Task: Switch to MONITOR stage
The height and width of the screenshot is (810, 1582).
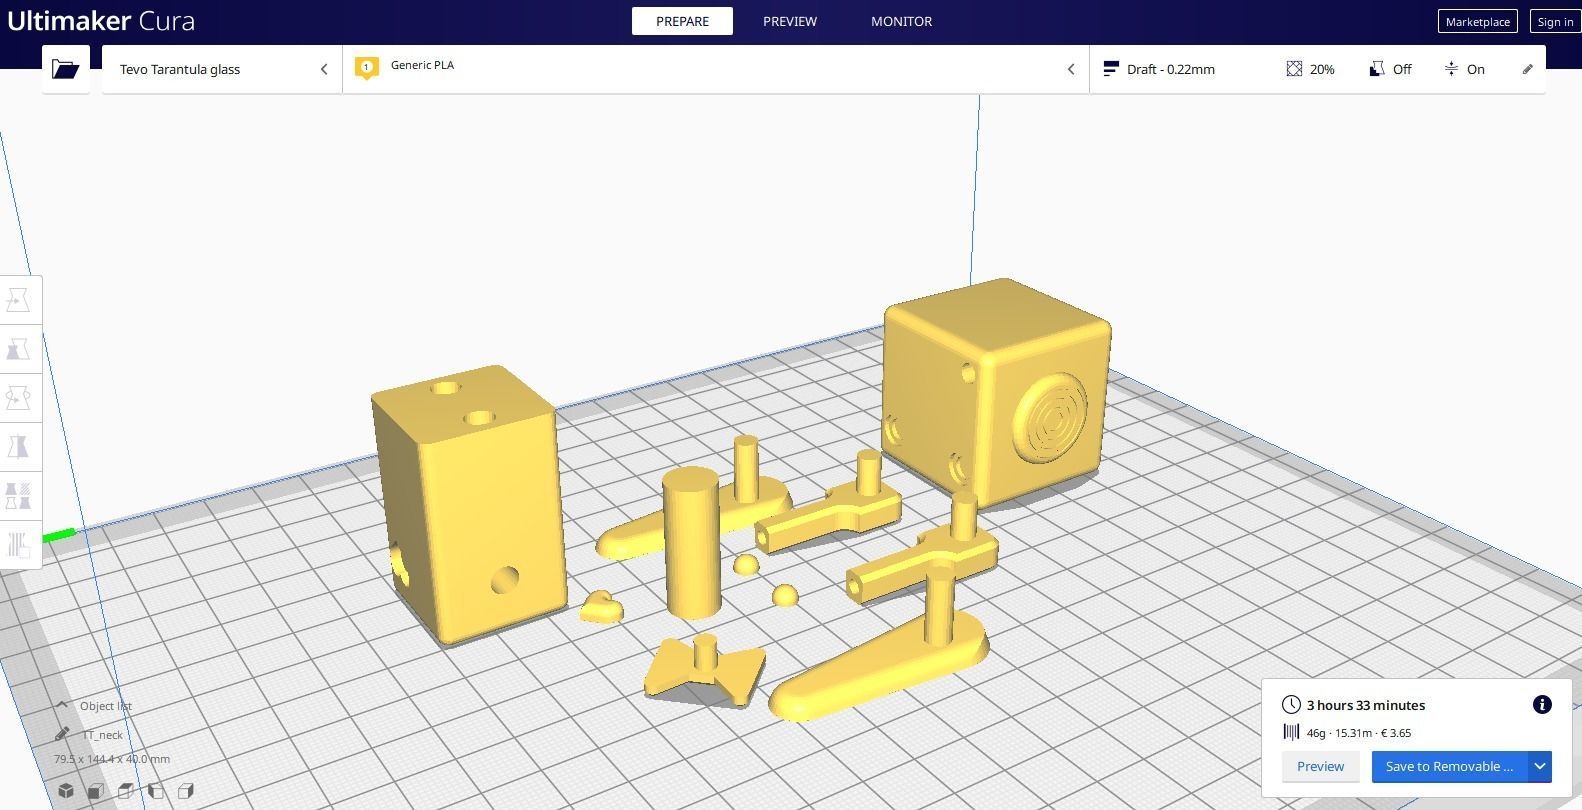Action: coord(901,21)
